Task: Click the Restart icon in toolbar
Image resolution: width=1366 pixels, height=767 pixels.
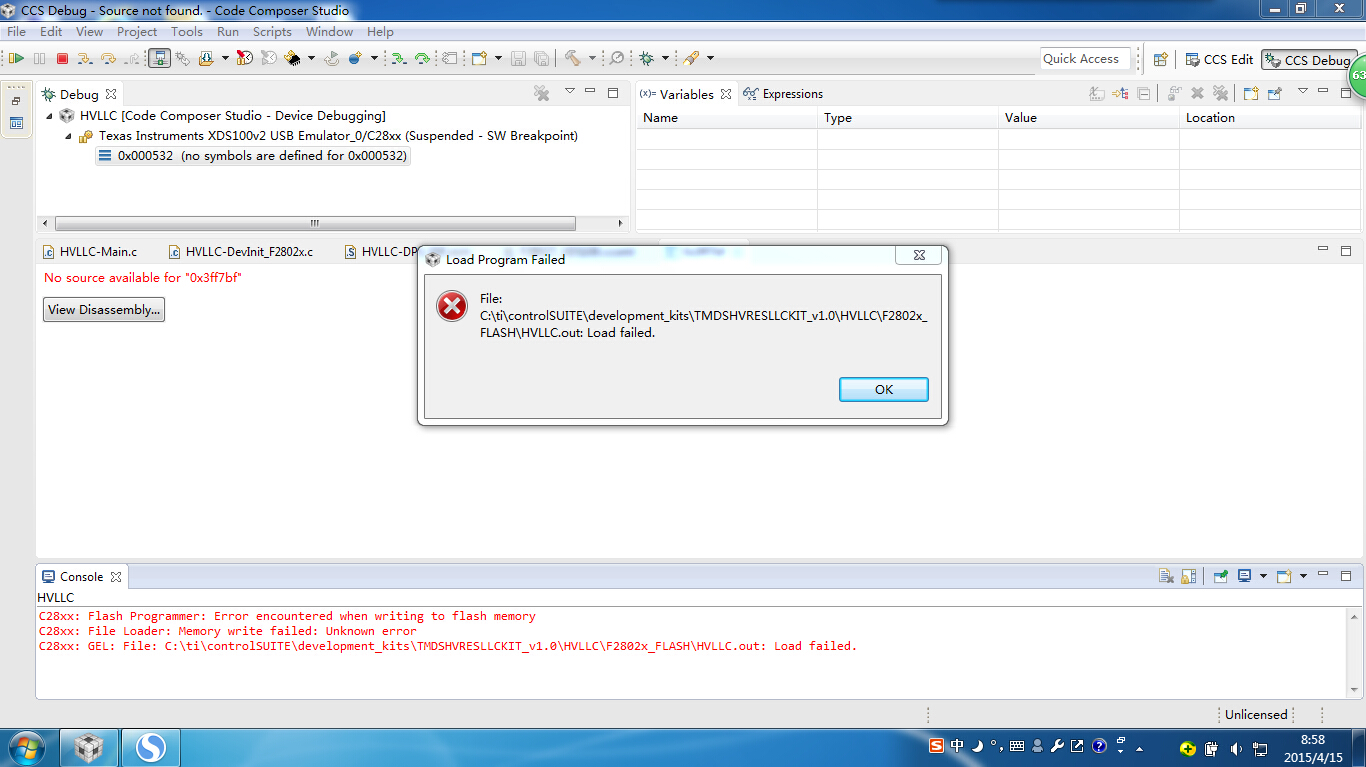Action: [332, 59]
